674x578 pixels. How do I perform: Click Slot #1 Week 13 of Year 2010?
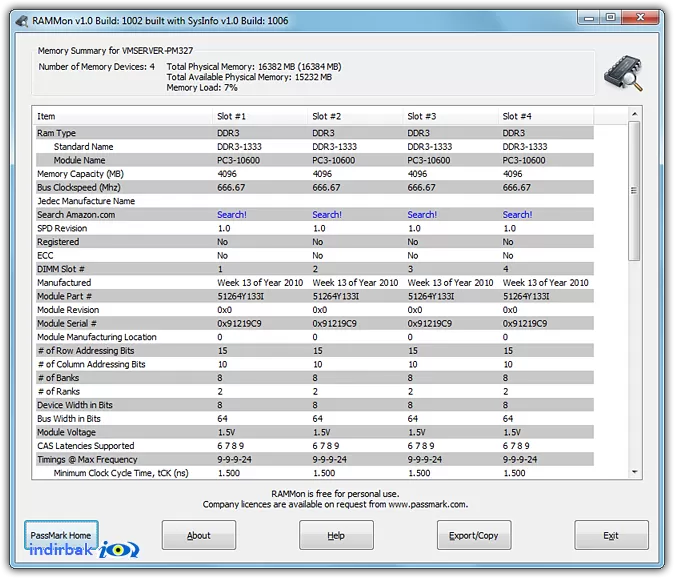(260, 282)
